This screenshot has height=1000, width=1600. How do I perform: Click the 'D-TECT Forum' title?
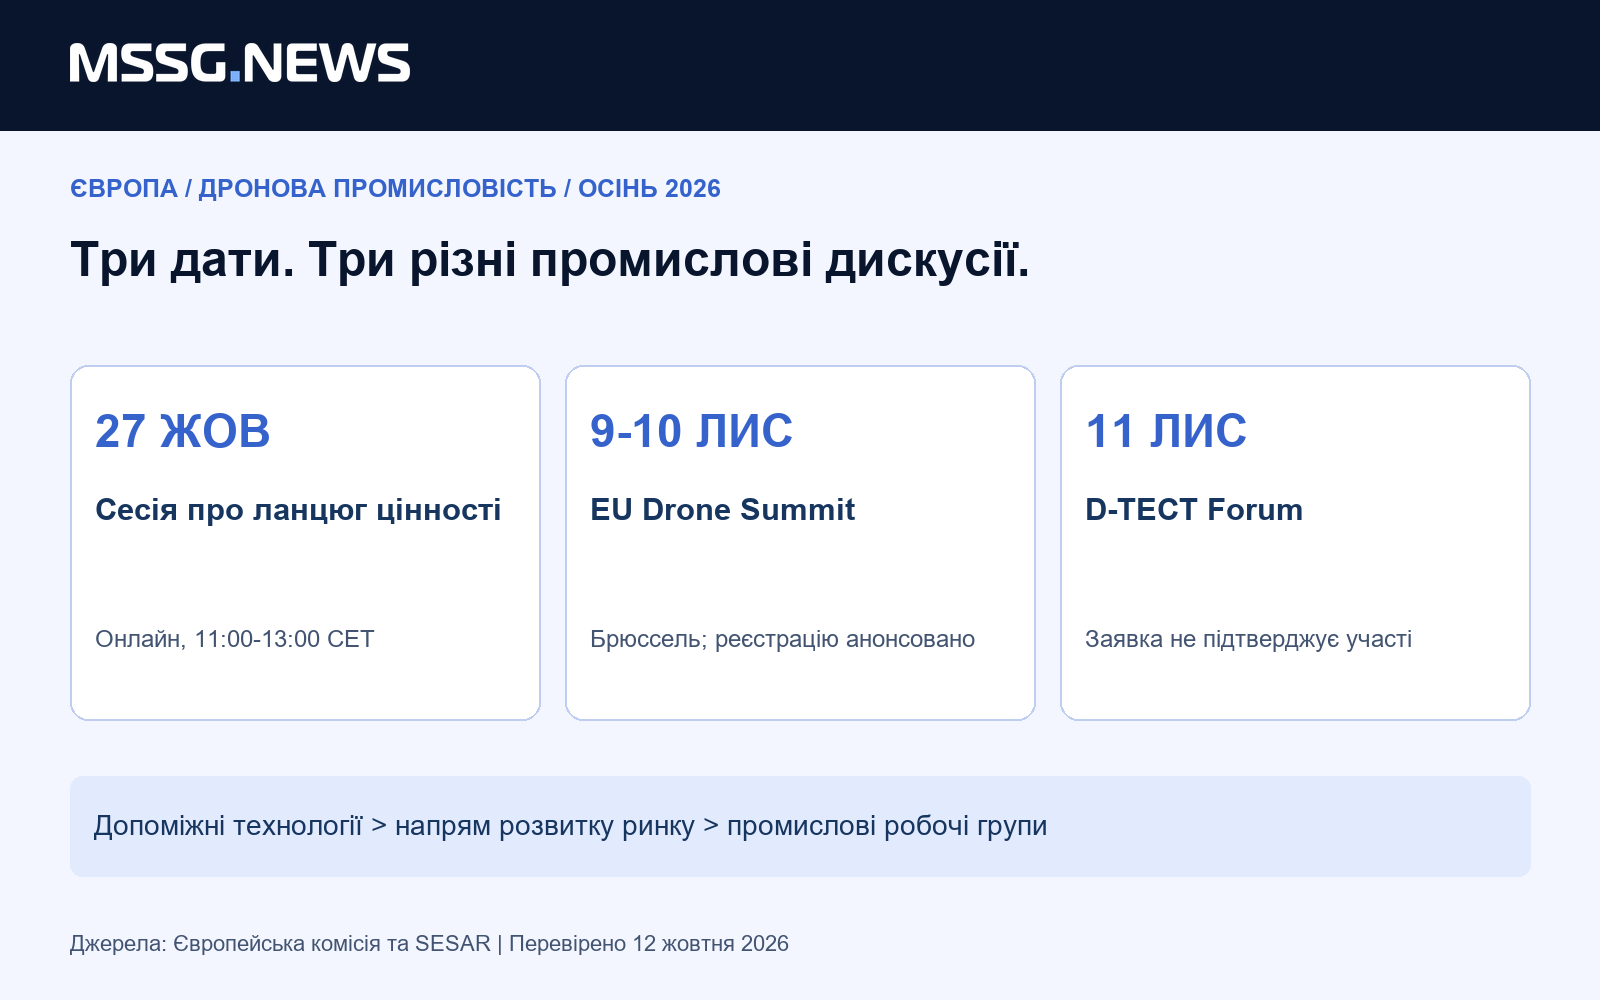coord(1194,510)
